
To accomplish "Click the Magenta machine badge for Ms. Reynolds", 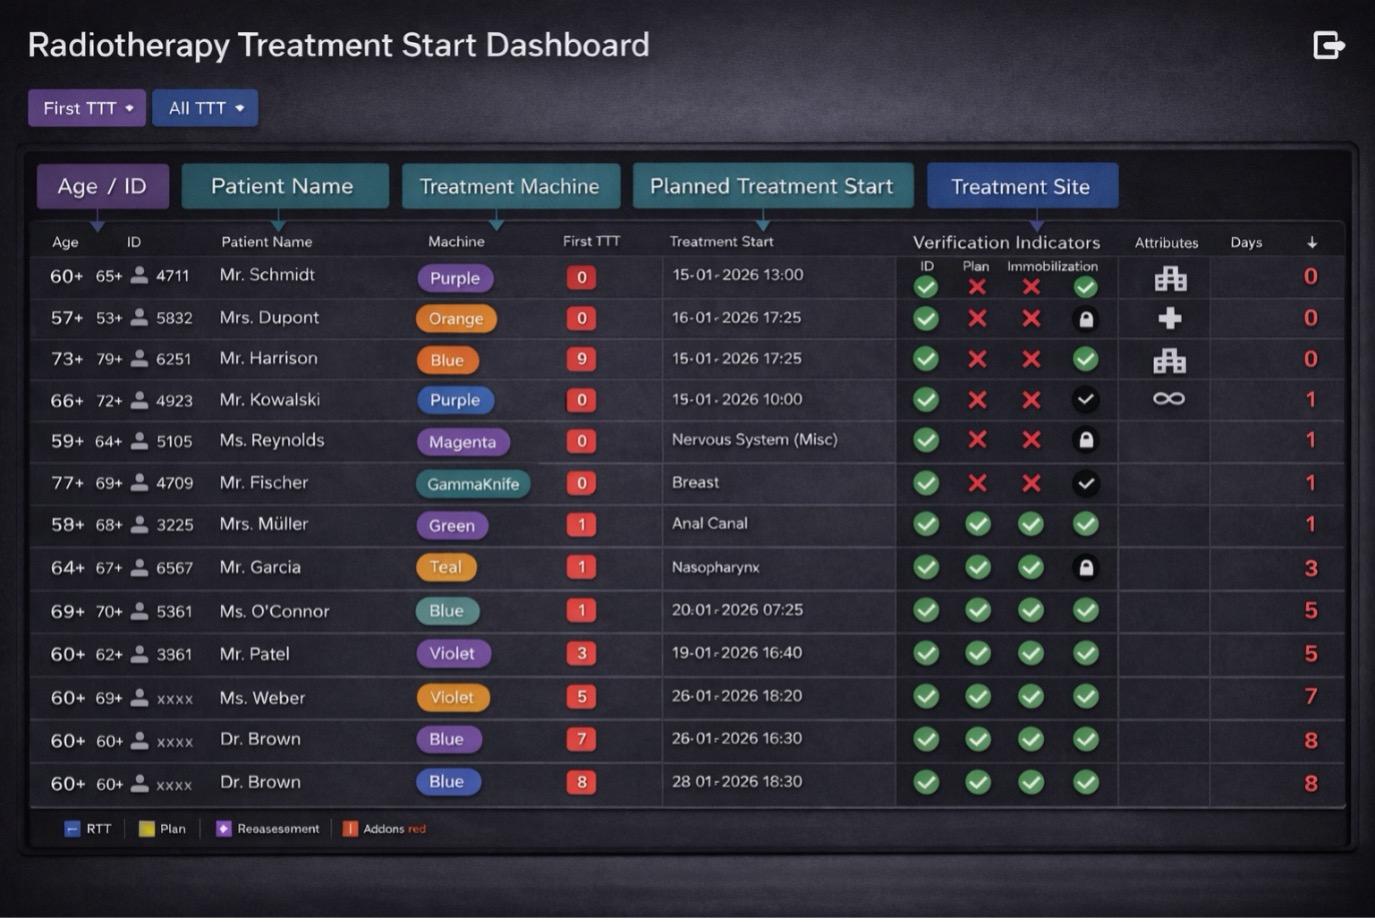I will (462, 442).
